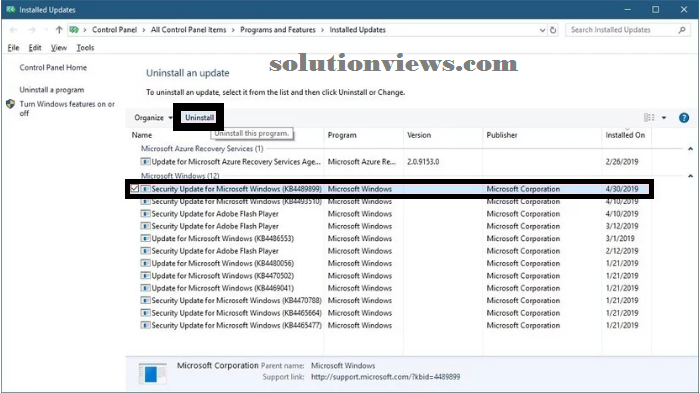Open the Edit menu
Screen dimensions: 700x393
point(35,48)
